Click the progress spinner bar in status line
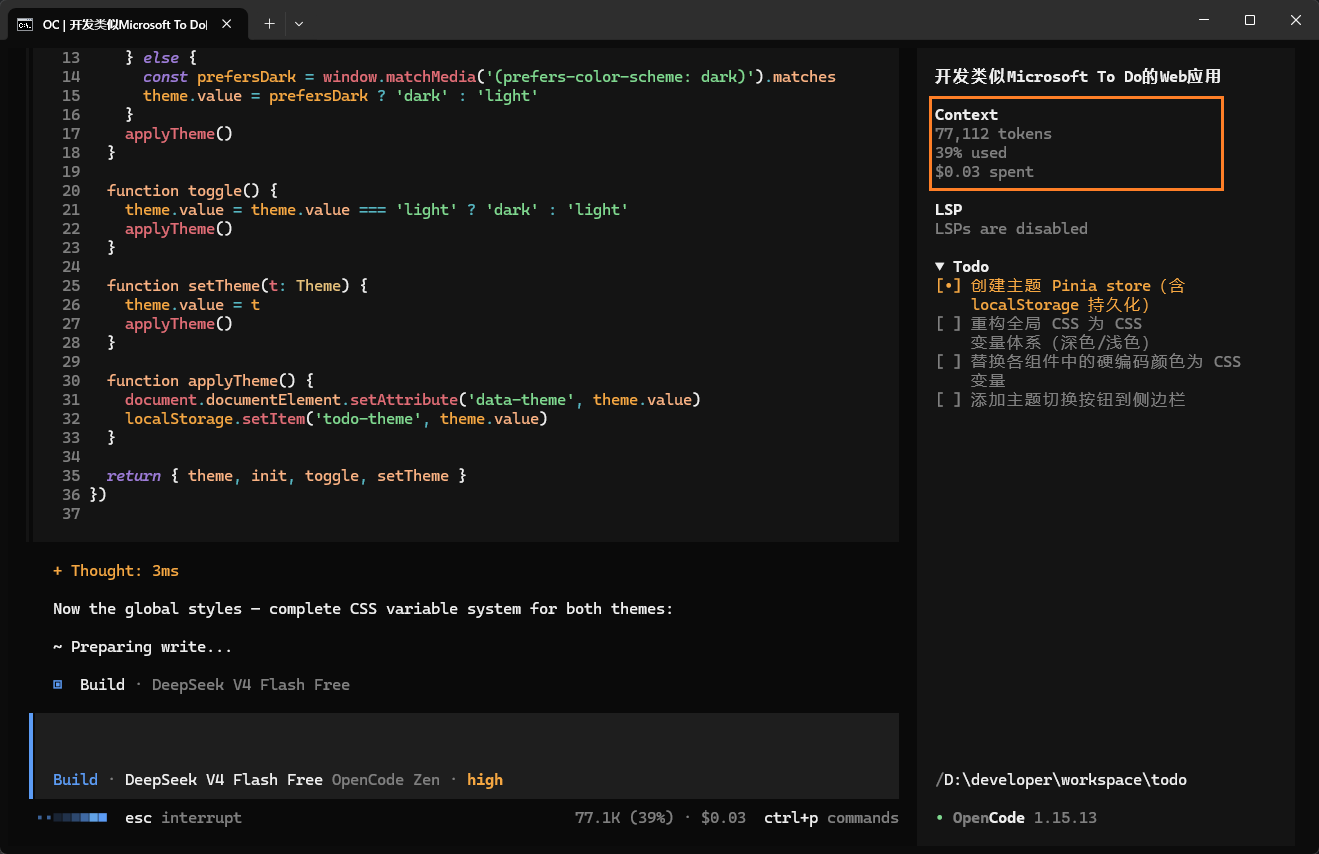This screenshot has width=1319, height=854. click(x=72, y=818)
